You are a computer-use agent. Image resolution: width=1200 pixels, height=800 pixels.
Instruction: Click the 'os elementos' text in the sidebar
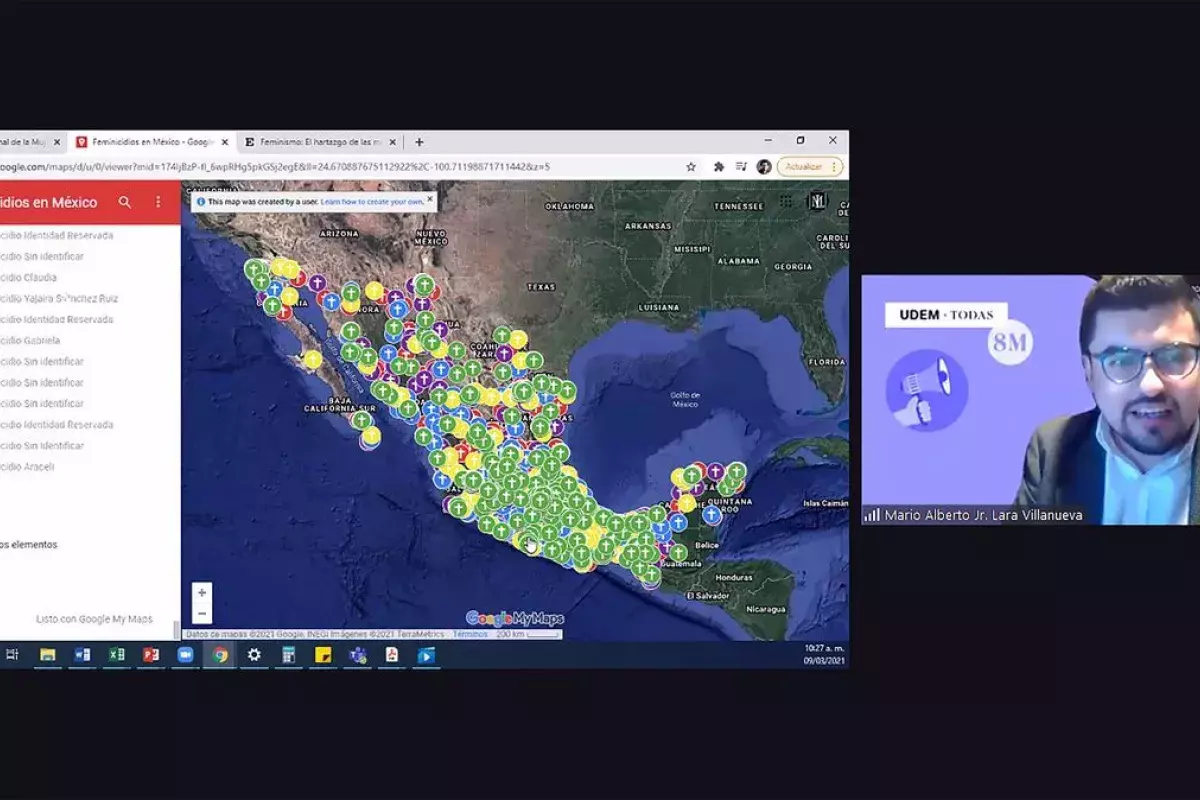pos(29,545)
